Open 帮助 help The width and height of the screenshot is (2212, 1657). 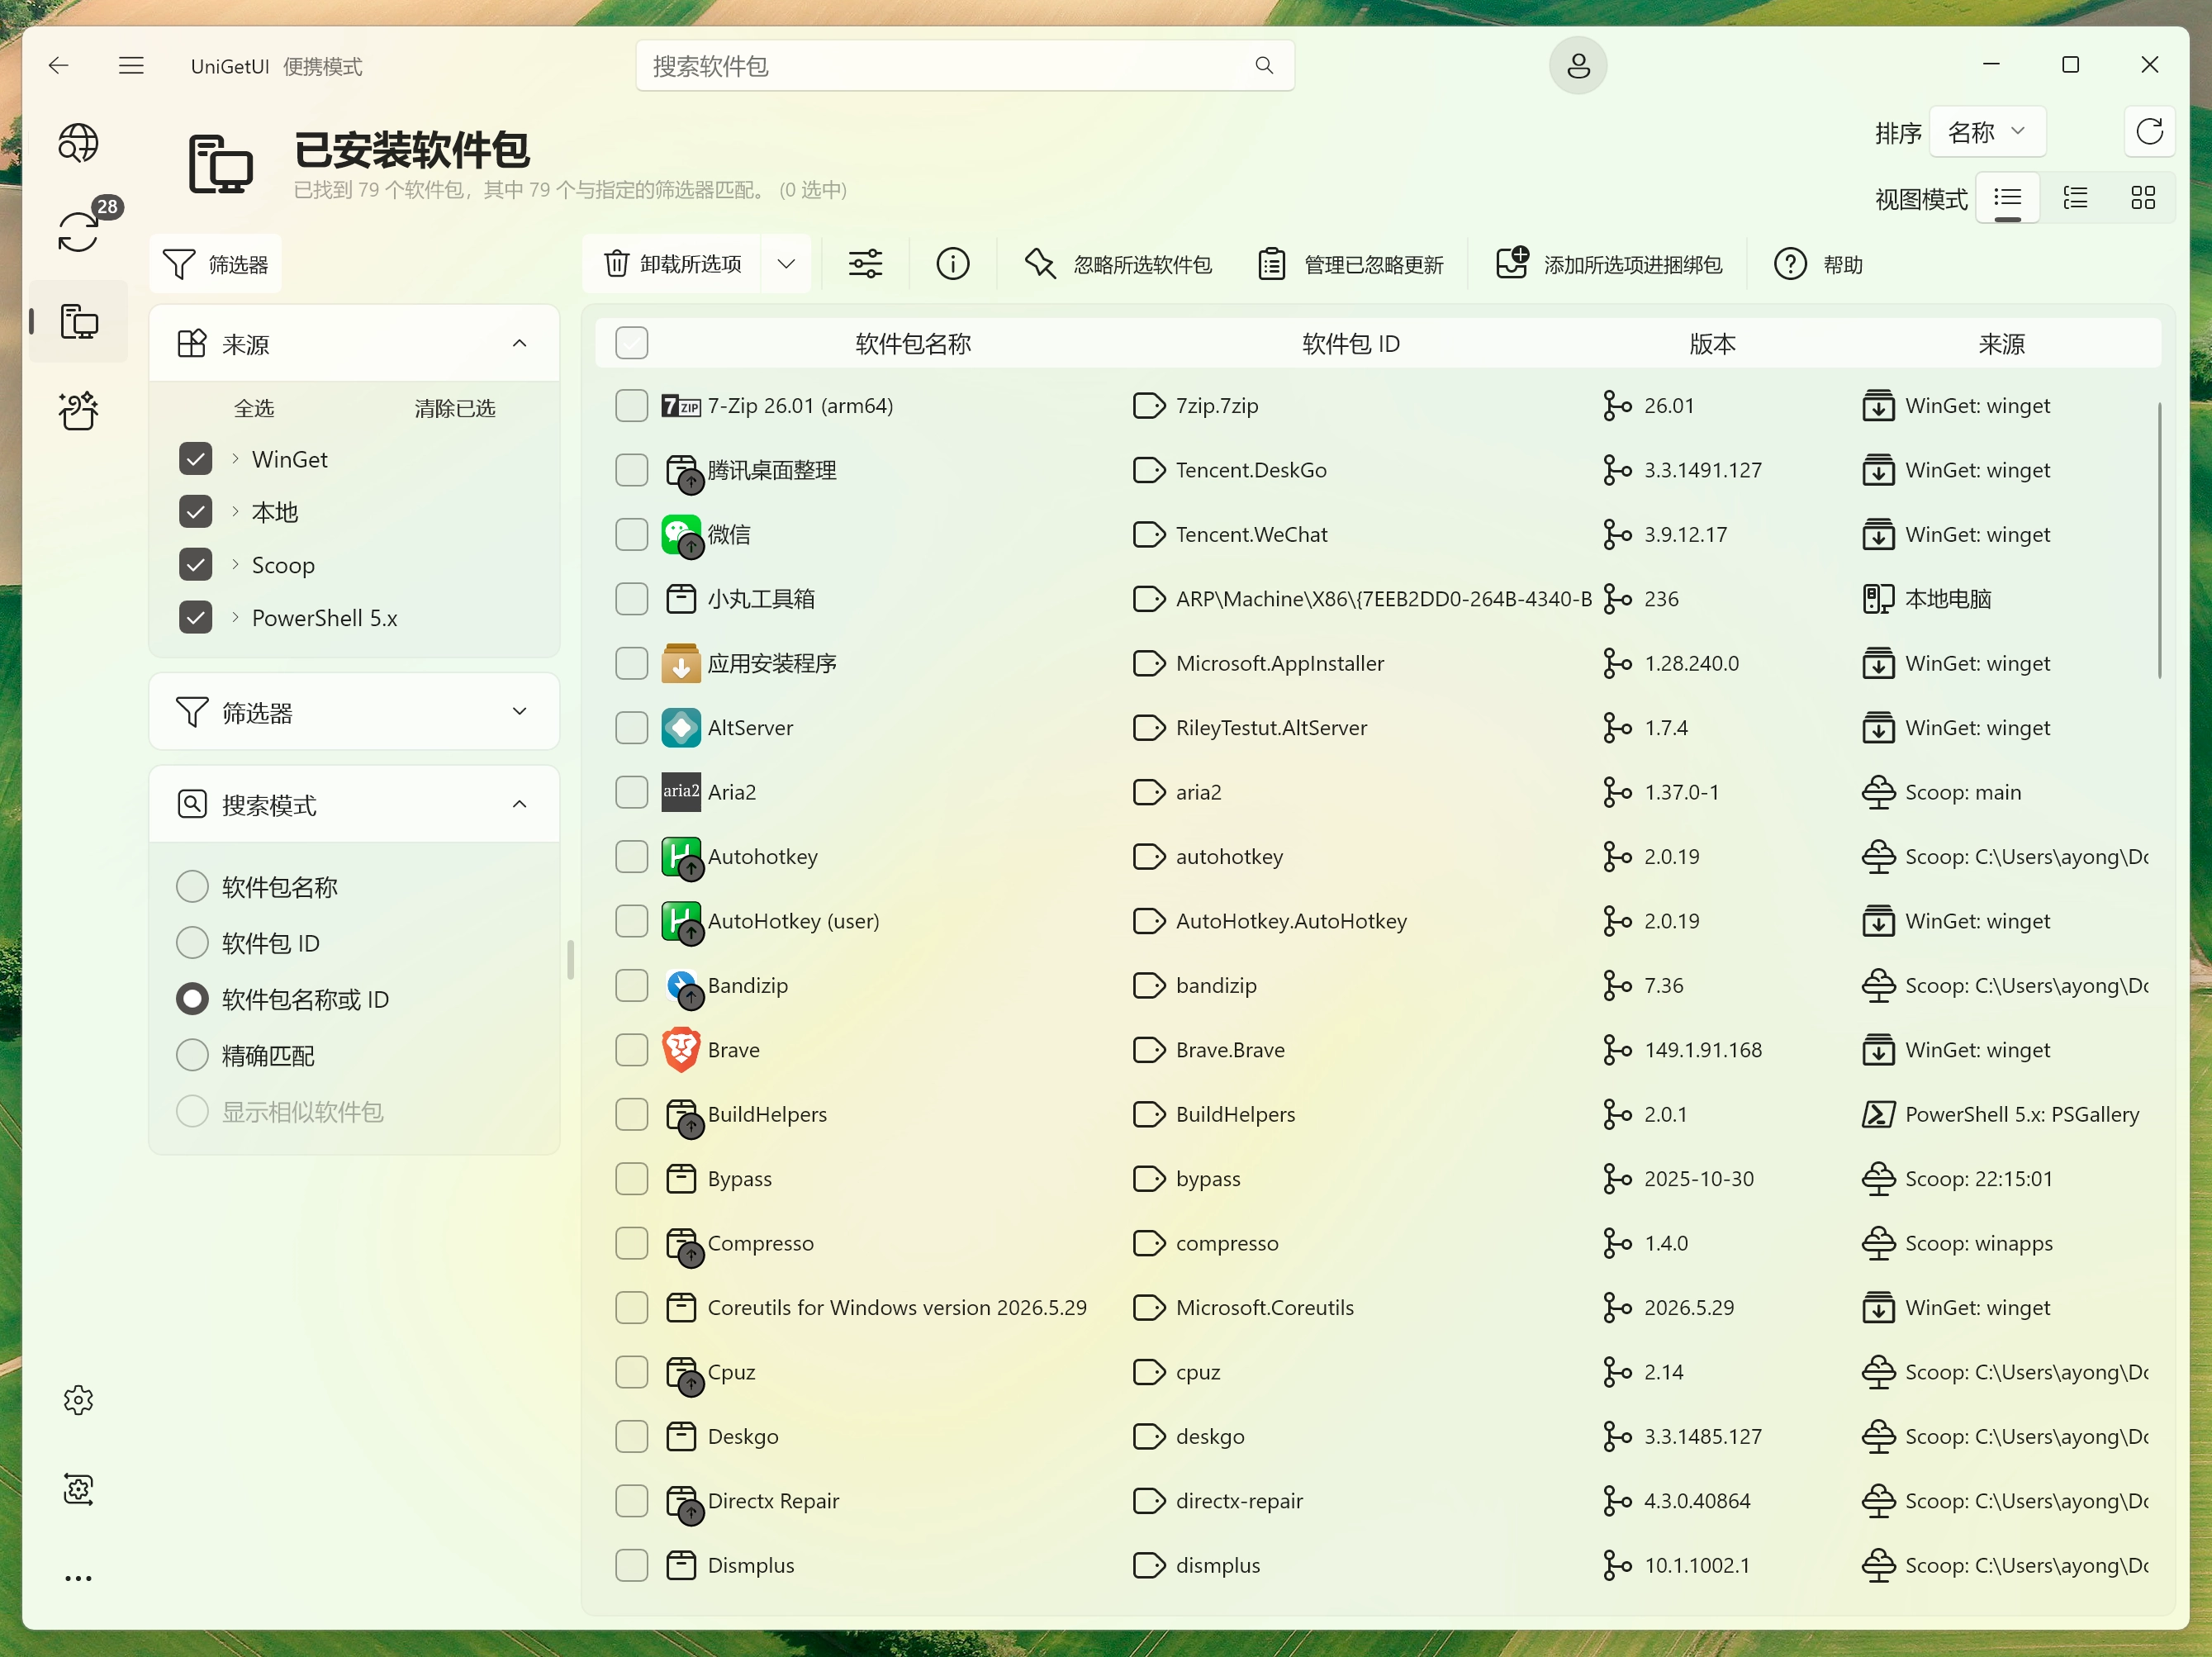pyautogui.click(x=1818, y=264)
